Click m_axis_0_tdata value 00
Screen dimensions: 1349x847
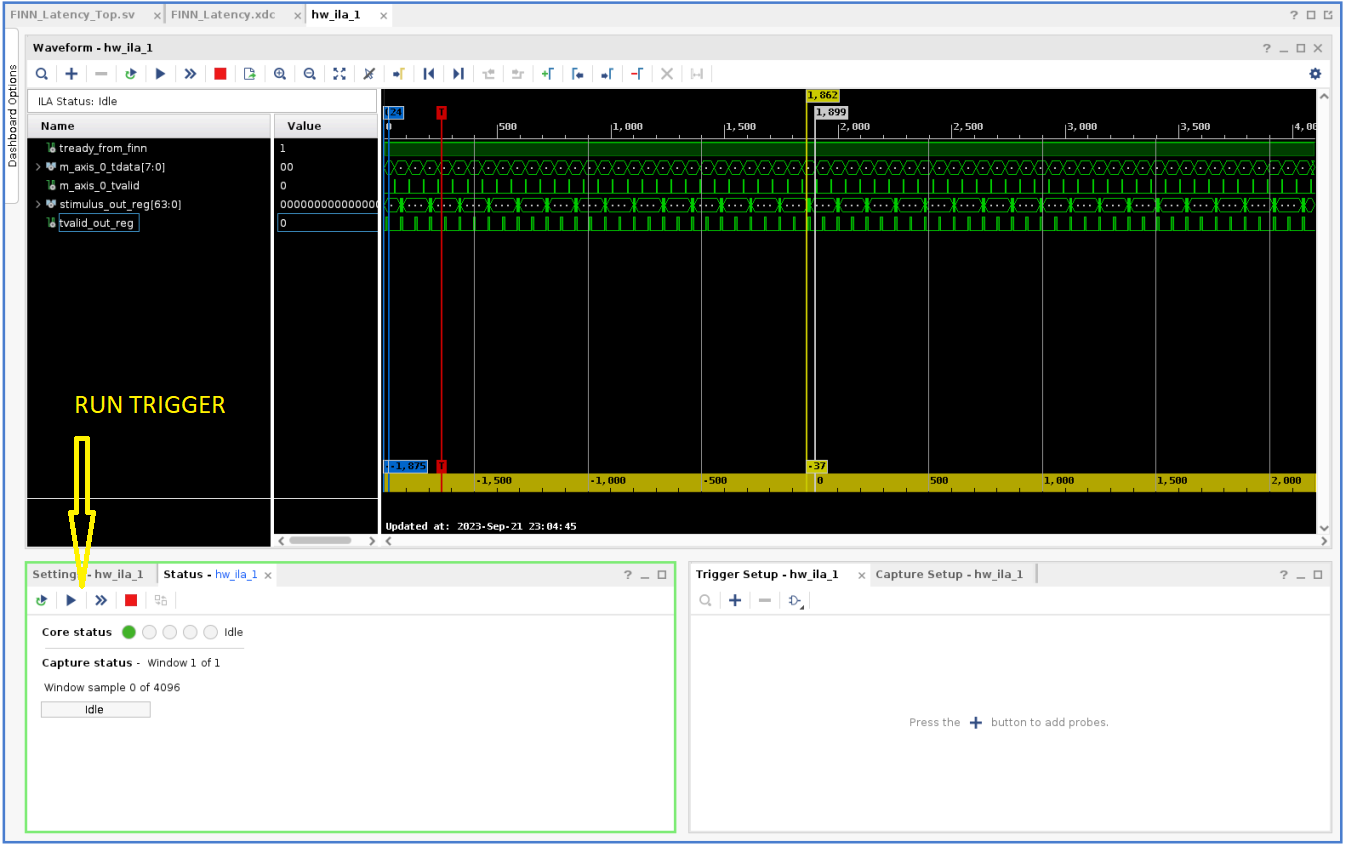coord(287,167)
